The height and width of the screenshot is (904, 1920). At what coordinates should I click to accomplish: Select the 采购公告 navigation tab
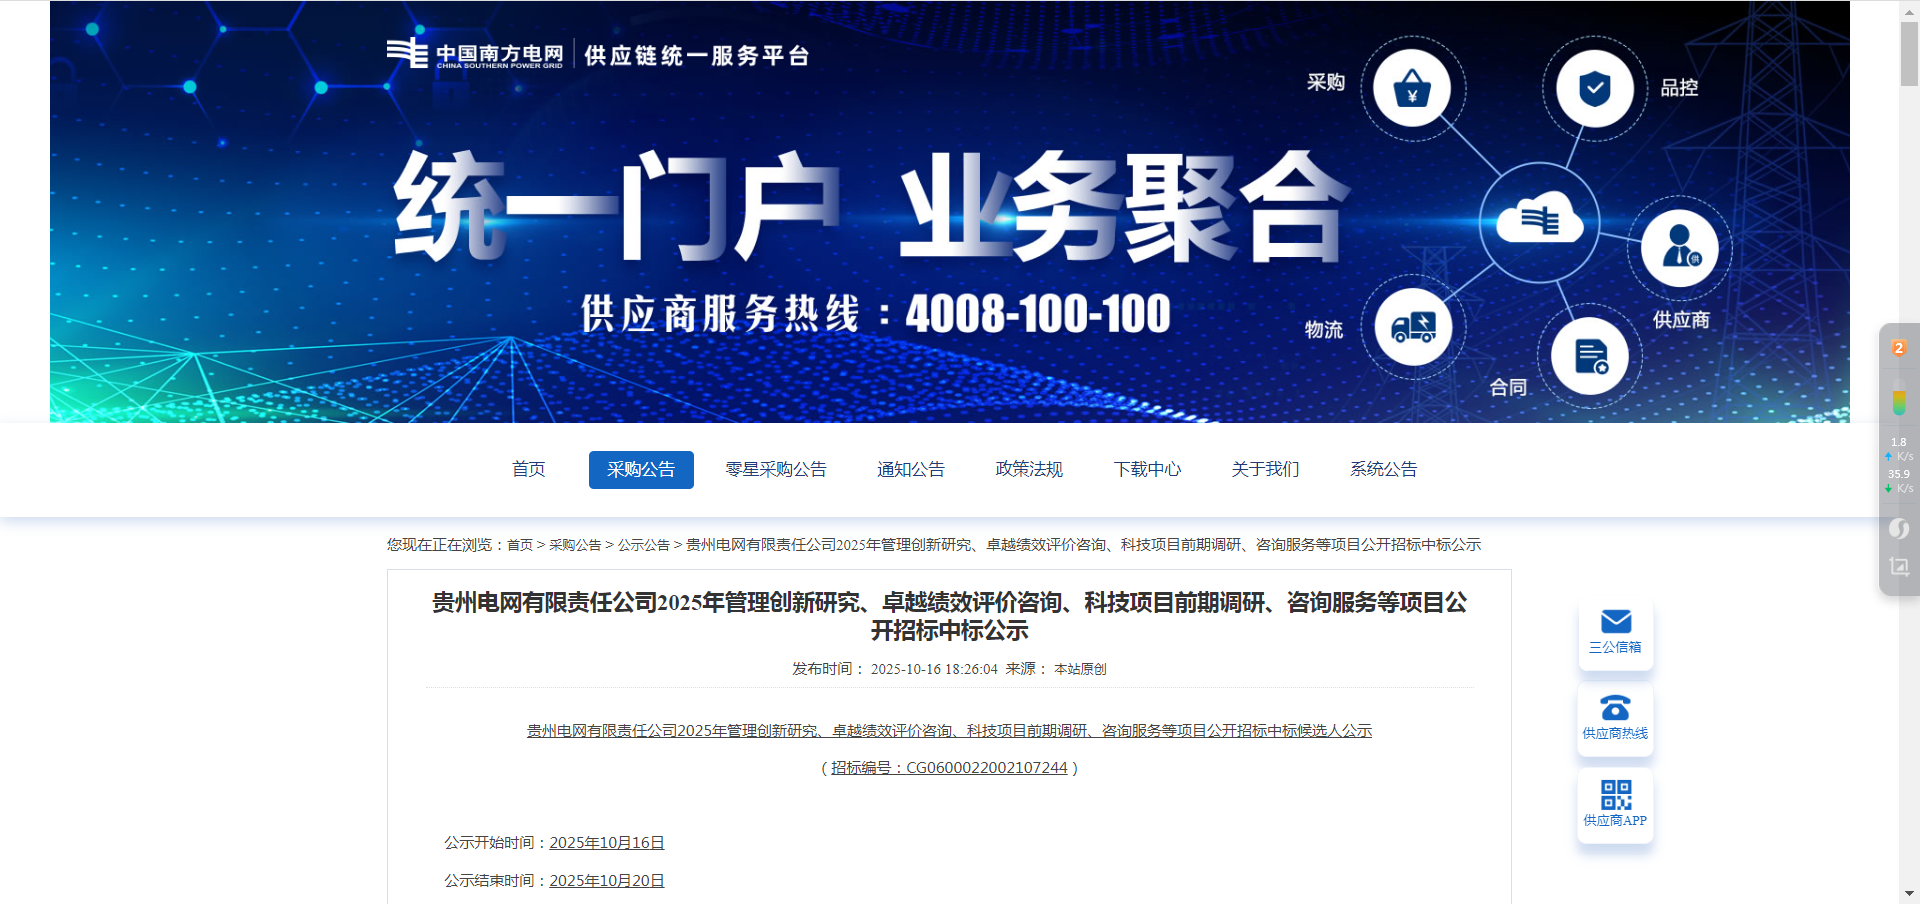pyautogui.click(x=641, y=470)
